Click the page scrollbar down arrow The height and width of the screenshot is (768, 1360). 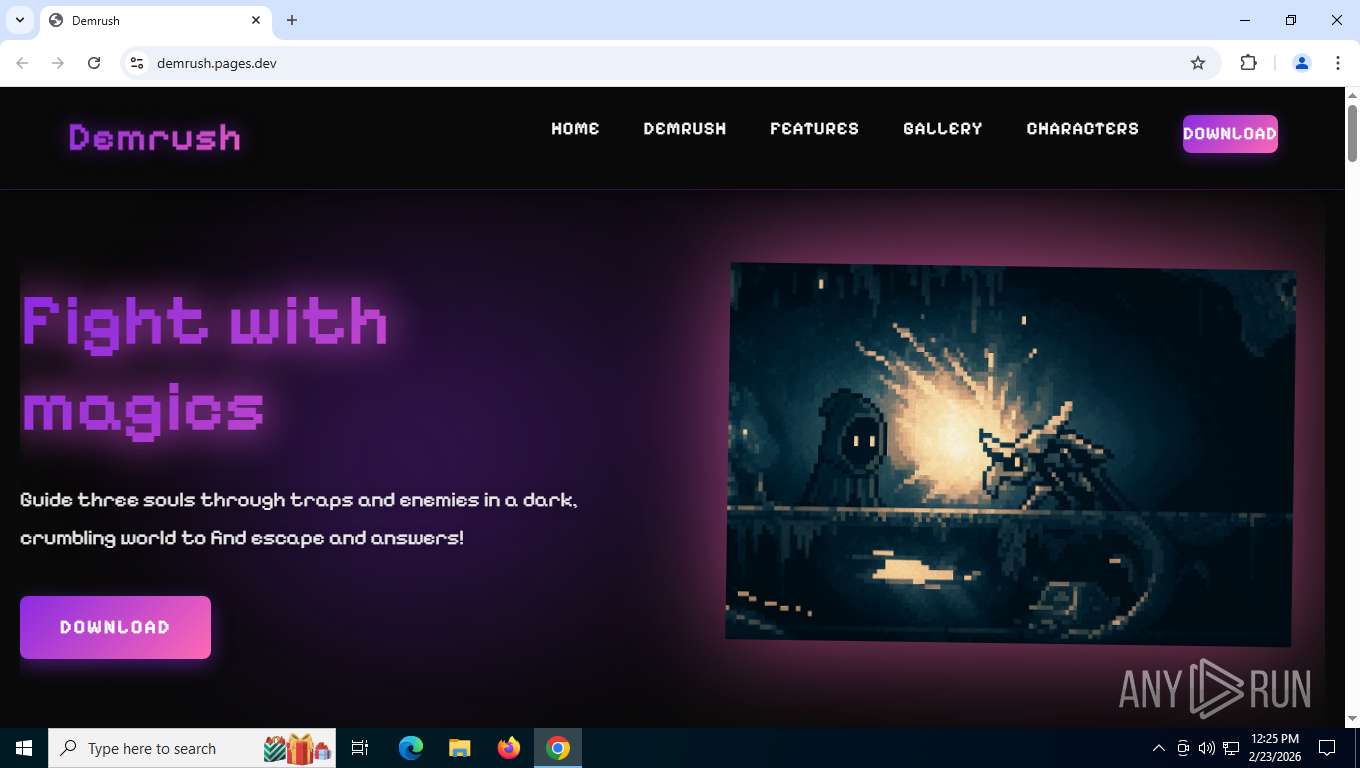click(1352, 719)
